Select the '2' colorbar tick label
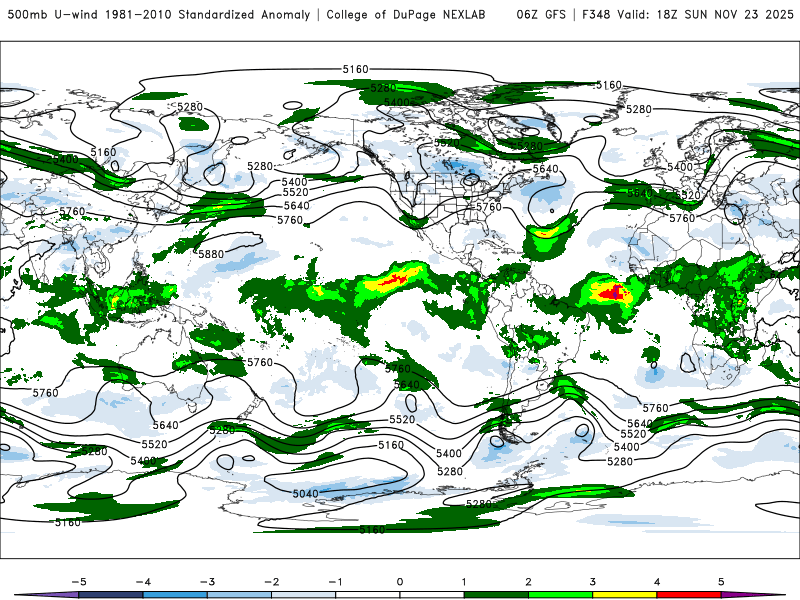800x600 pixels. pos(528,582)
